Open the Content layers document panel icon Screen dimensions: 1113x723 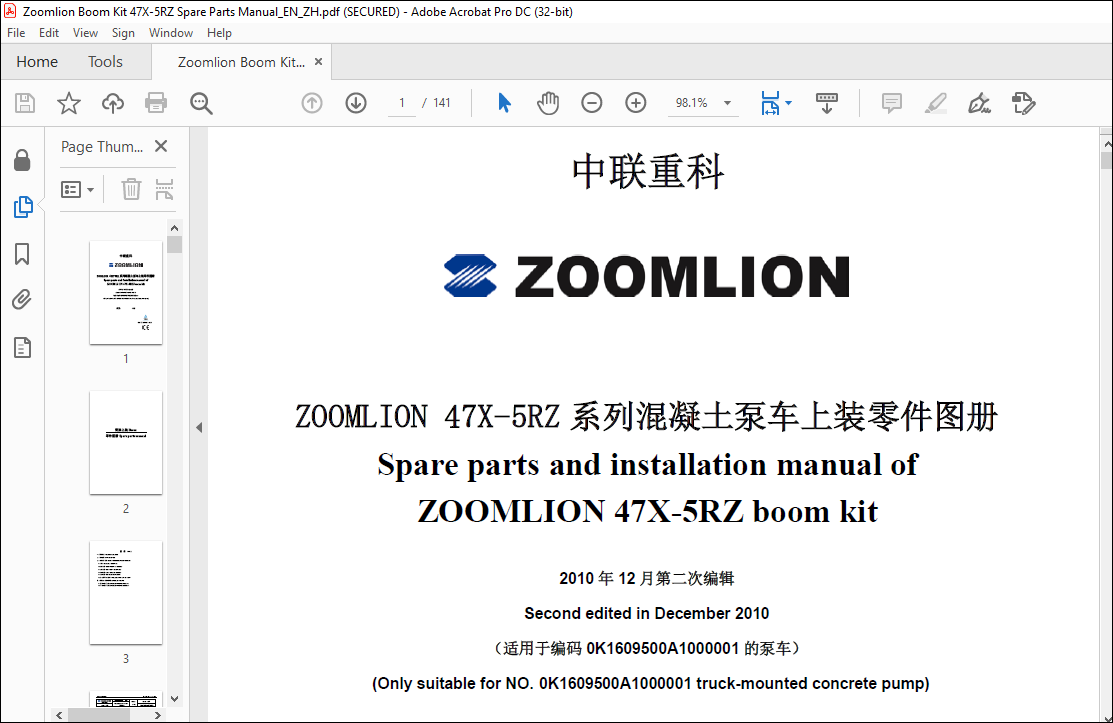click(22, 348)
